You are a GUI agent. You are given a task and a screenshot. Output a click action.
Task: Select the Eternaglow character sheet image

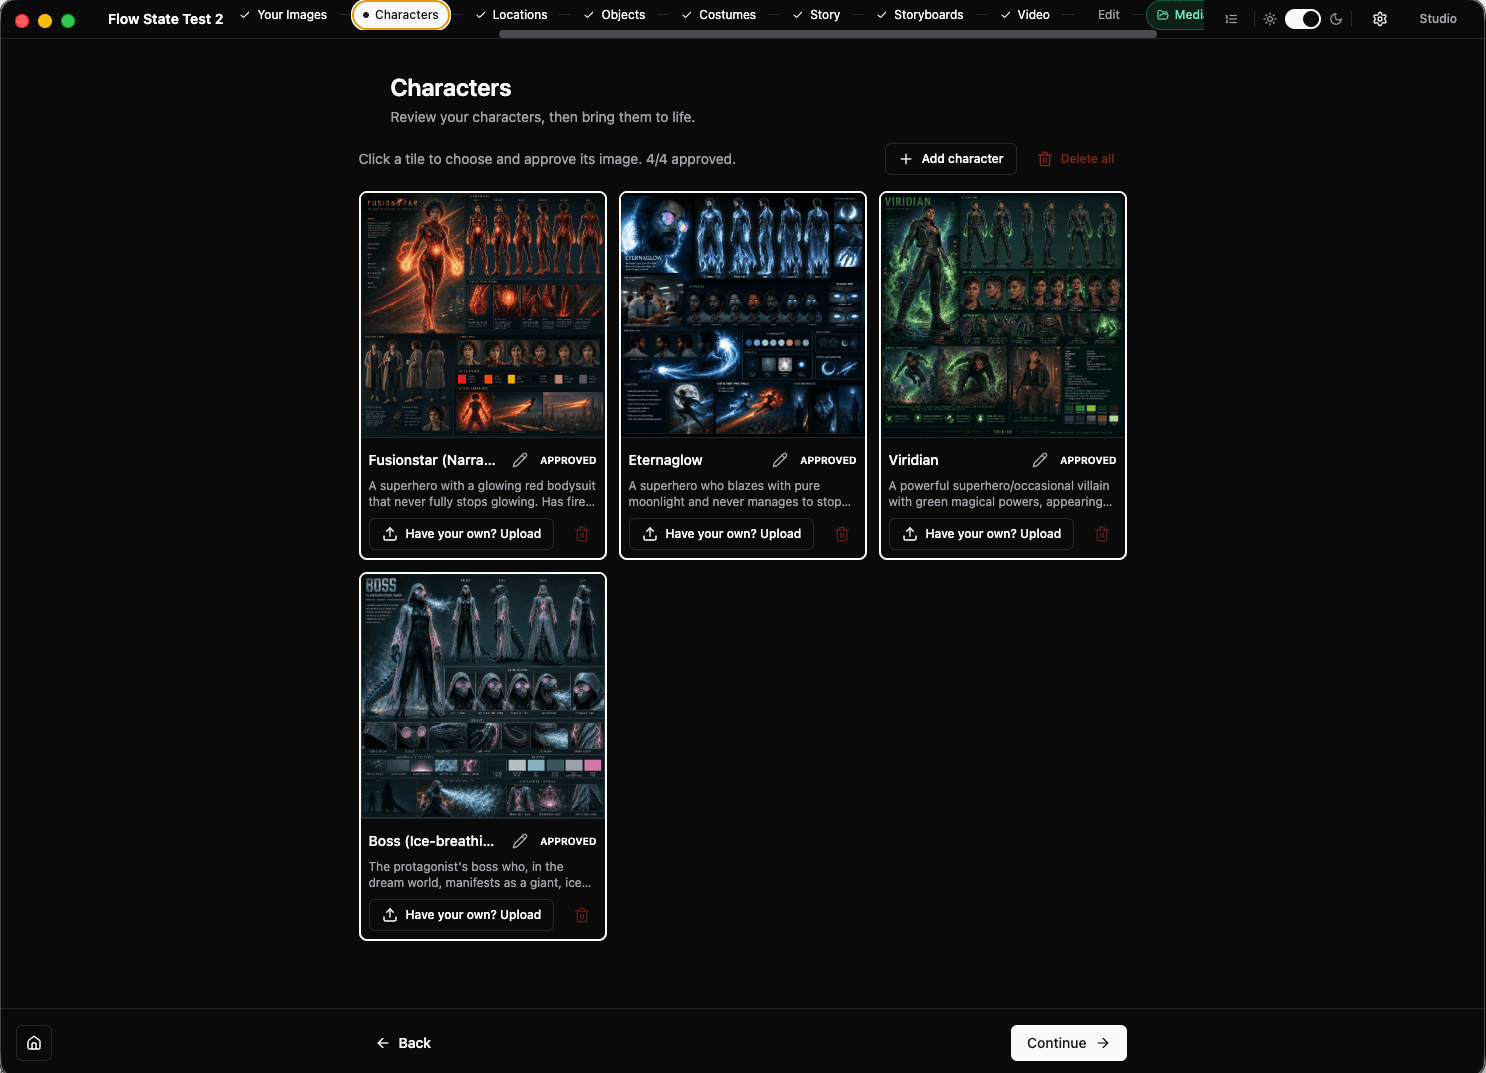743,315
